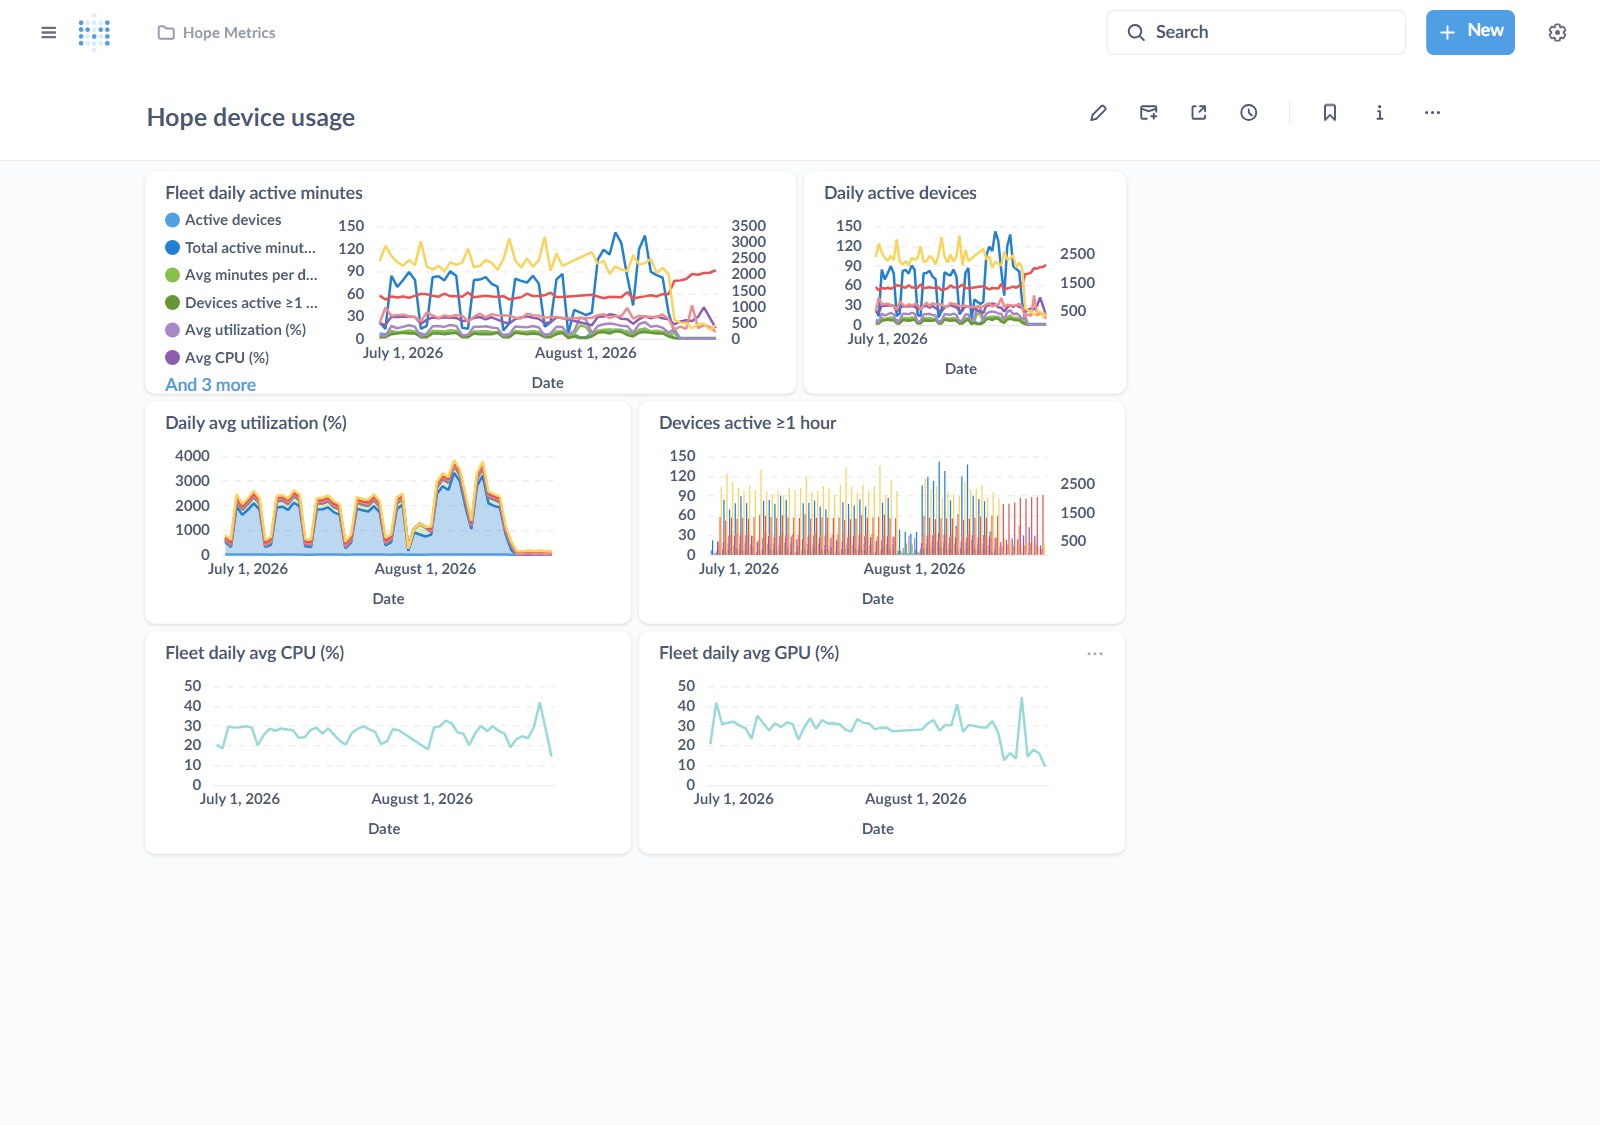Screen dimensions: 1600x1125
Task: Focus the Search field
Action: coord(1256,33)
